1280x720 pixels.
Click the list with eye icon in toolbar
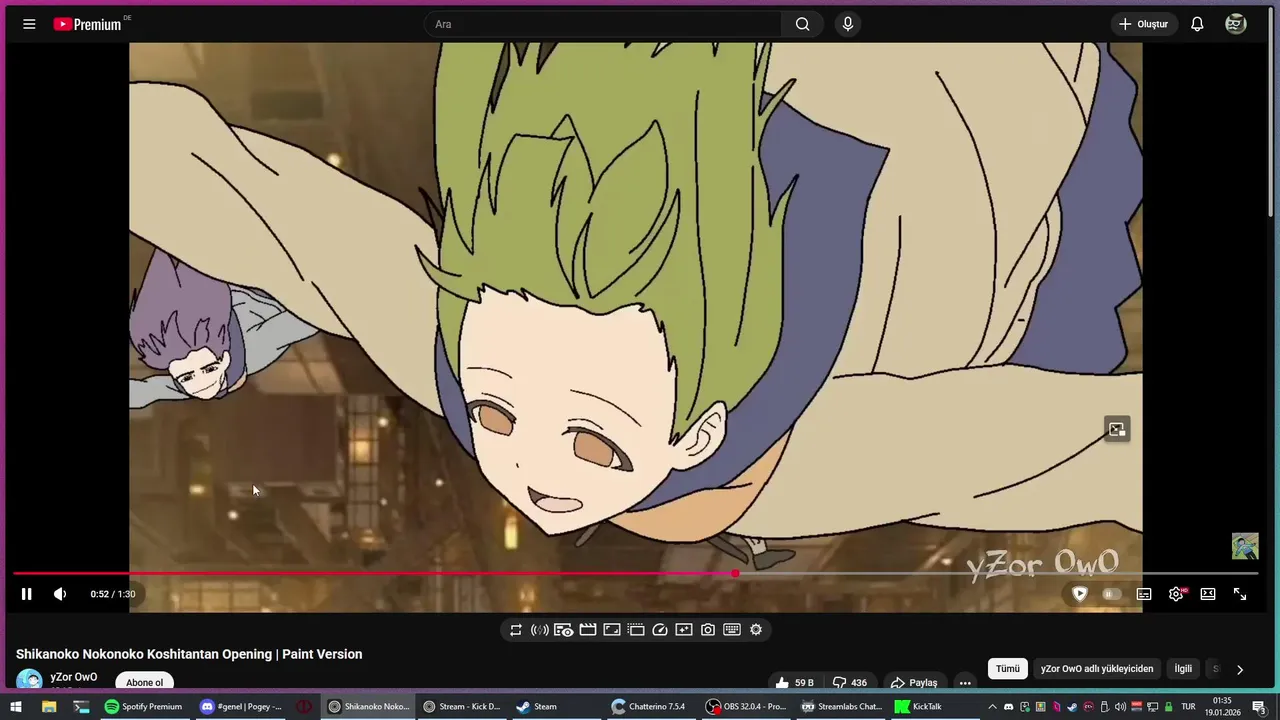[564, 630]
